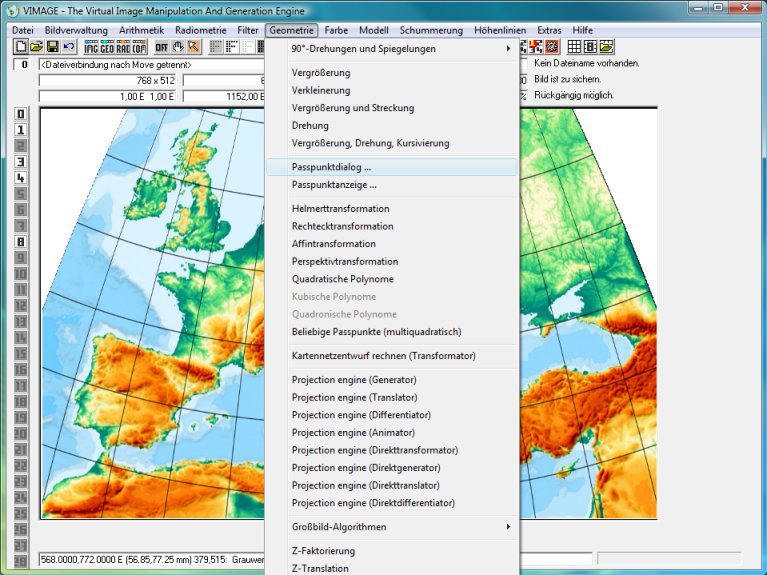Select the Affintransformation menu entry
This screenshot has height=575, width=767.
(334, 244)
